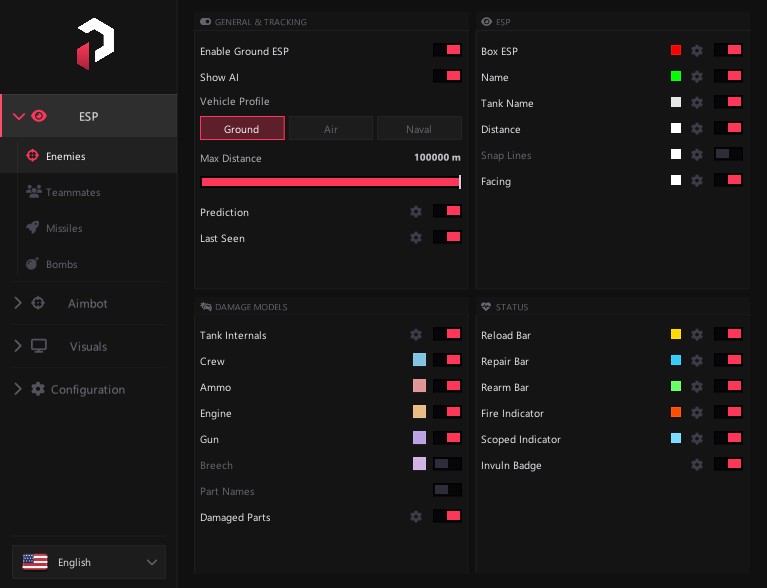The width and height of the screenshot is (767, 588).
Task: Change the Crew light blue swatch
Action: coord(419,360)
